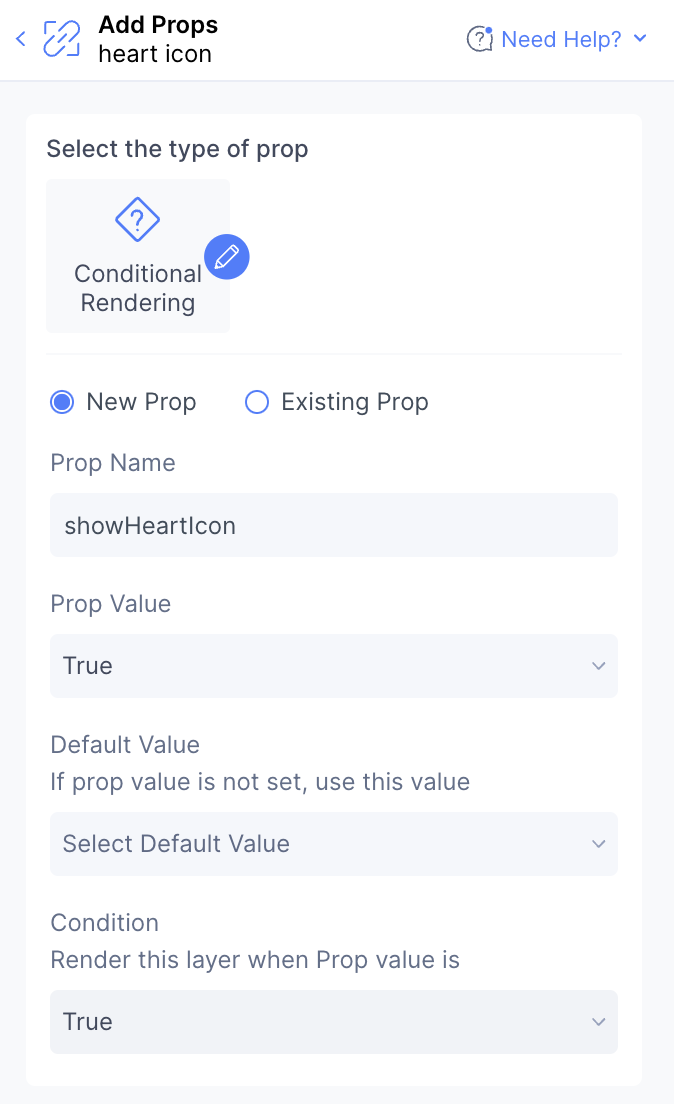The image size is (674, 1104).
Task: Select the New Prop radio button
Action: 63,401
